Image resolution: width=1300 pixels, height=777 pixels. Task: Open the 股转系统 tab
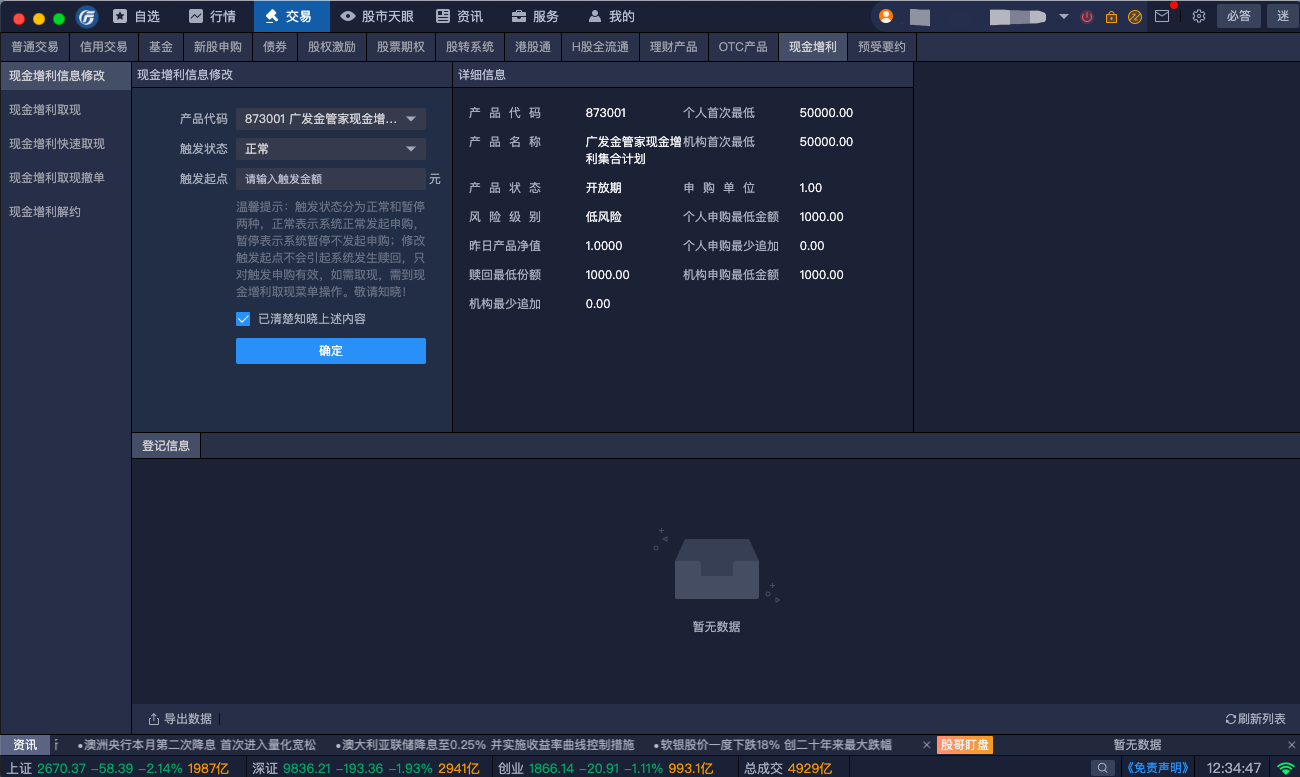click(x=470, y=47)
